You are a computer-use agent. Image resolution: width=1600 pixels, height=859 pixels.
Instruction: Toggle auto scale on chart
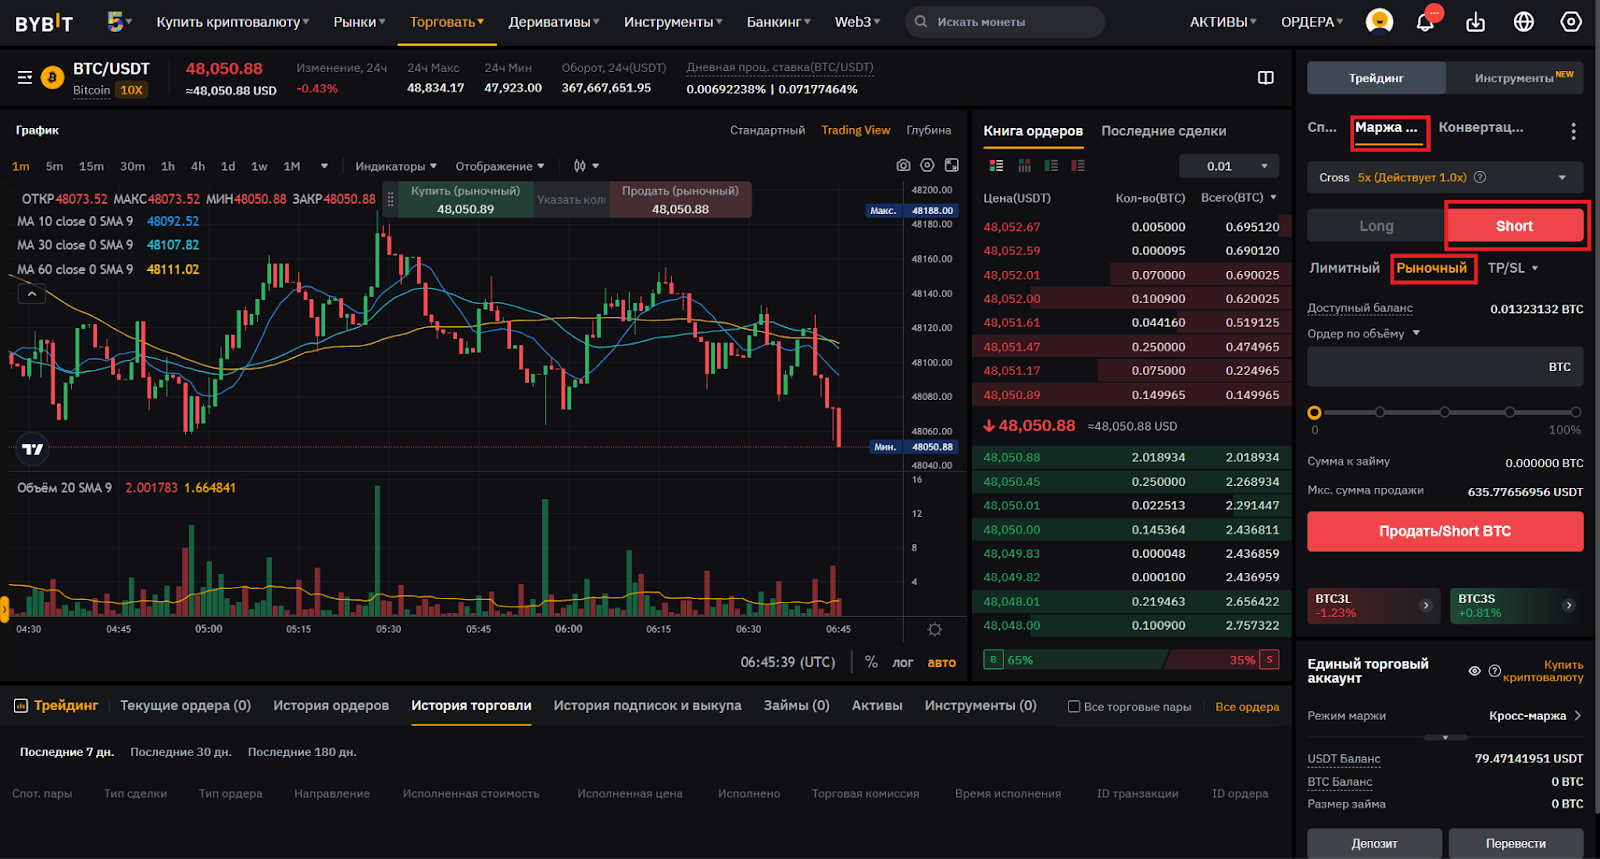[941, 662]
